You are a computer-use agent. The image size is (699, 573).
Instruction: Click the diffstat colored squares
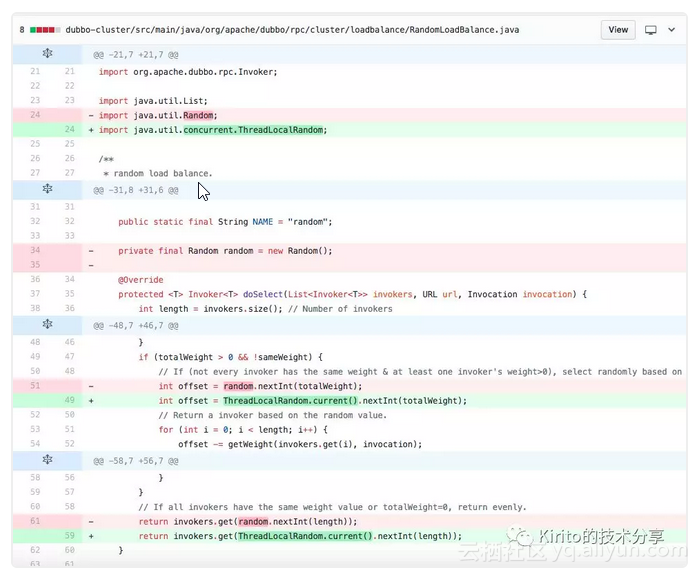pyautogui.click(x=45, y=30)
